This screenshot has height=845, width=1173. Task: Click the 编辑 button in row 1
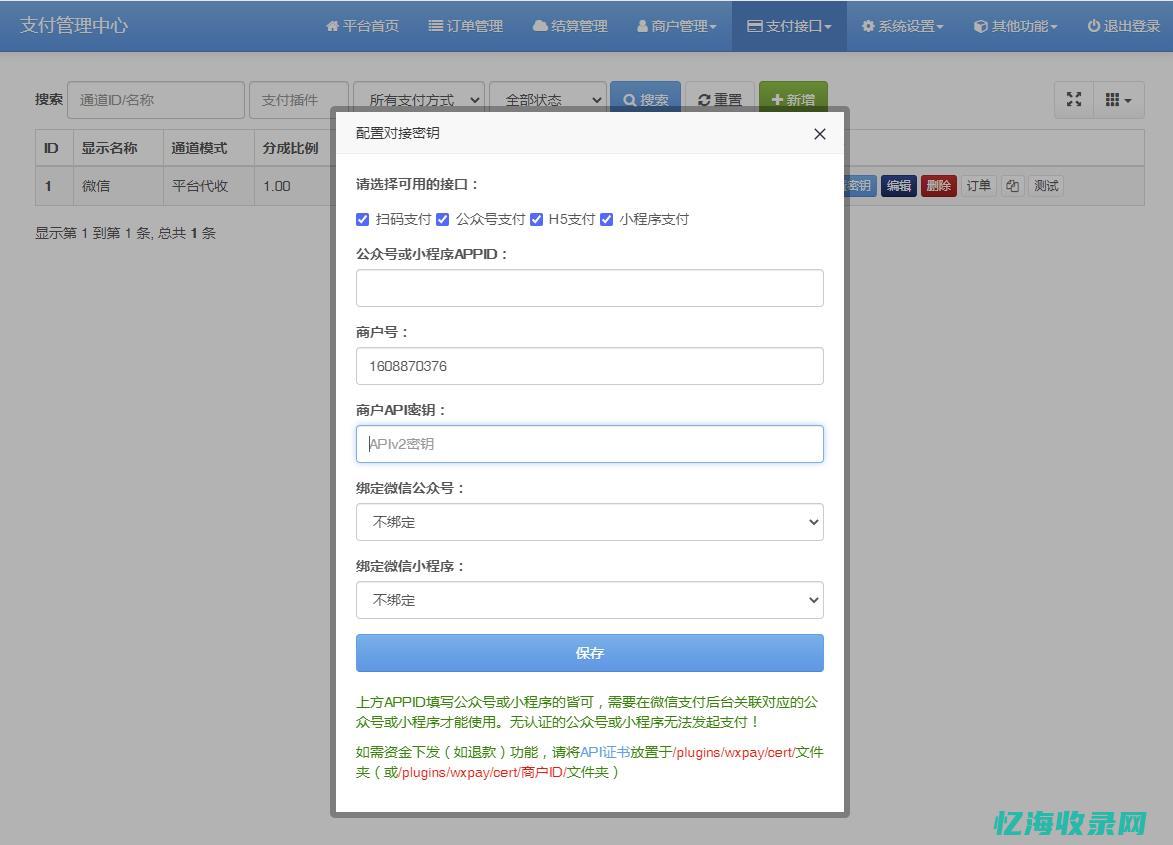pyautogui.click(x=899, y=185)
